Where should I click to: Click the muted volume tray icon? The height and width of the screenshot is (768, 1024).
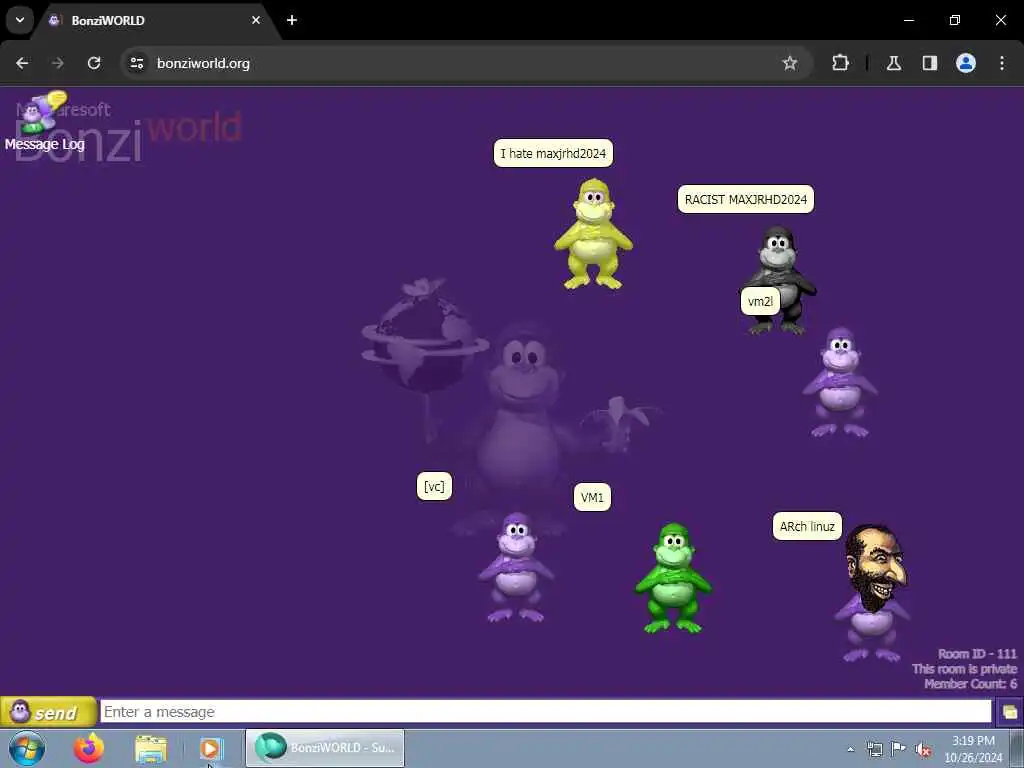(923, 750)
